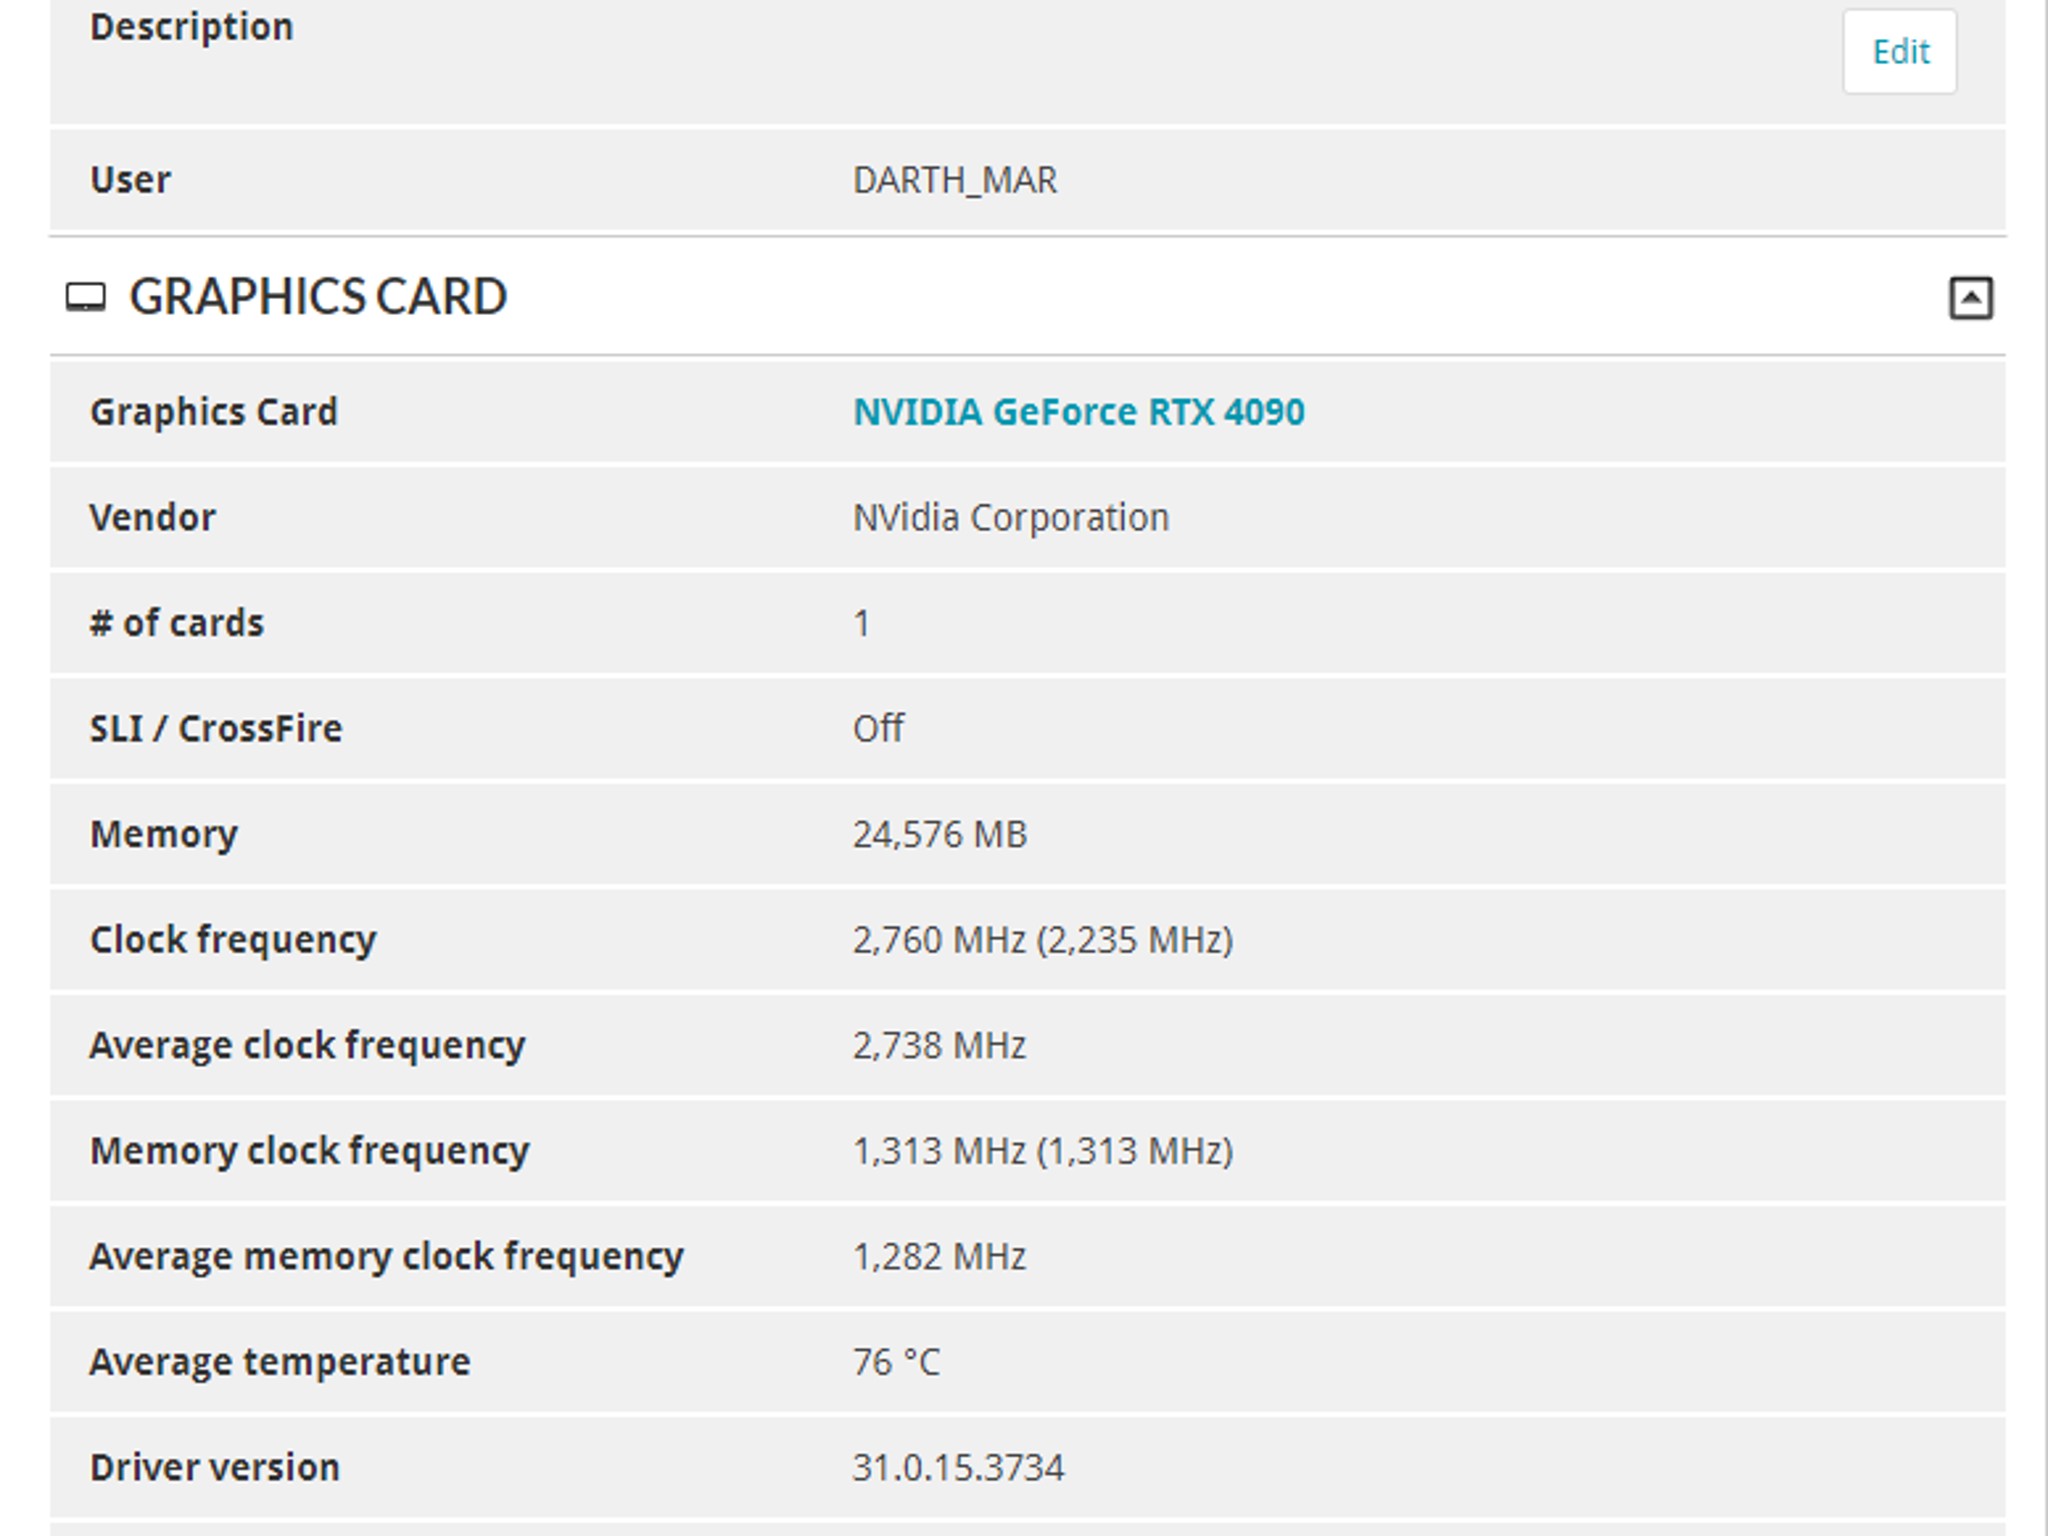Select the Clock frequency value text
This screenshot has height=1536, width=2048.
pyautogui.click(x=1042, y=940)
